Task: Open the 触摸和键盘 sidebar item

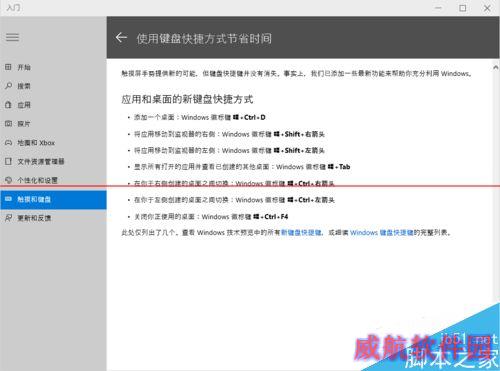Action: click(53, 199)
